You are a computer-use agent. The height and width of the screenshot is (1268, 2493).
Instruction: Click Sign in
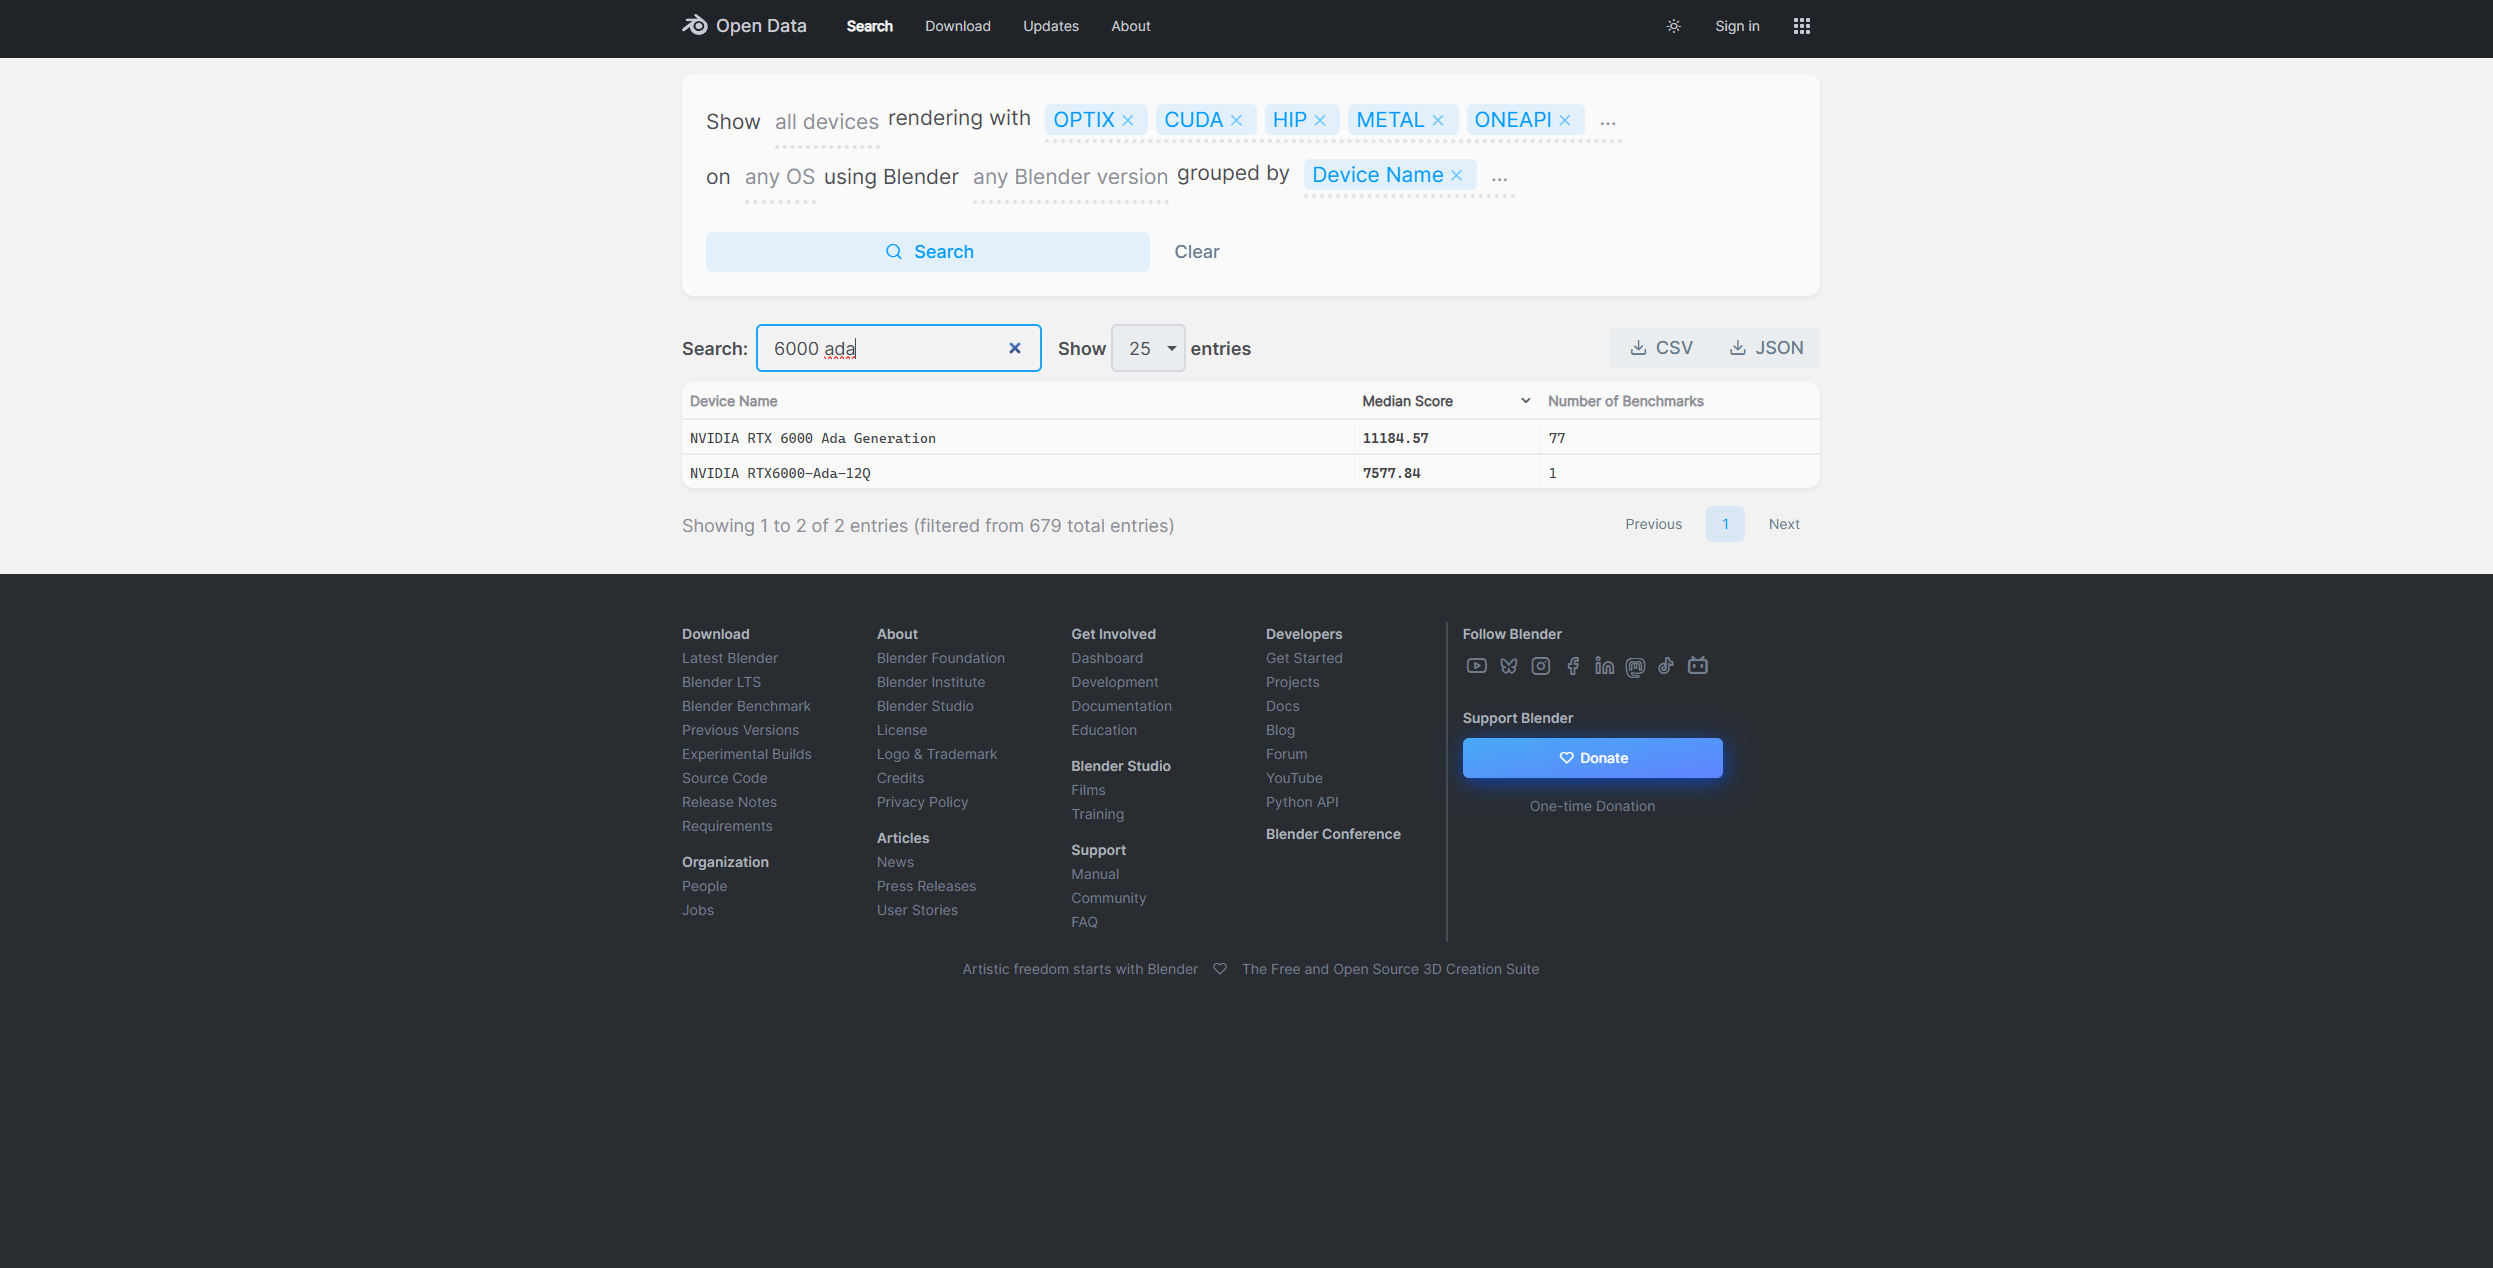coord(1737,26)
